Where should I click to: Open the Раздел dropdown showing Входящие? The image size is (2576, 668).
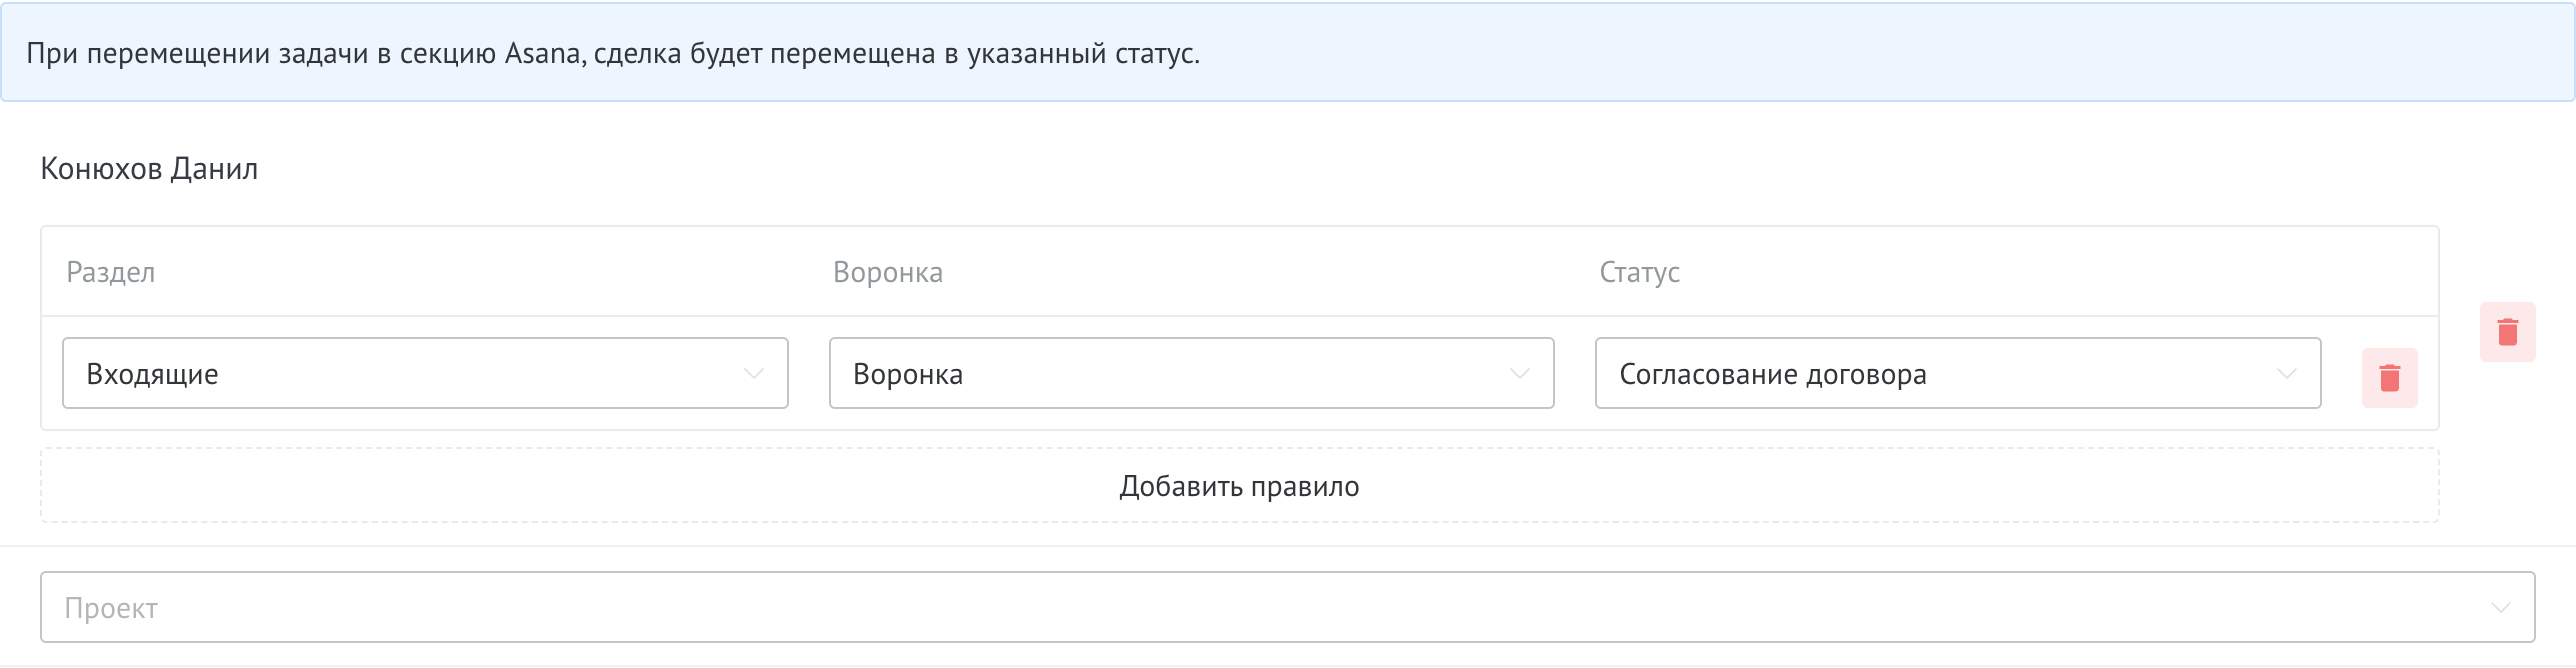pyautogui.click(x=425, y=374)
